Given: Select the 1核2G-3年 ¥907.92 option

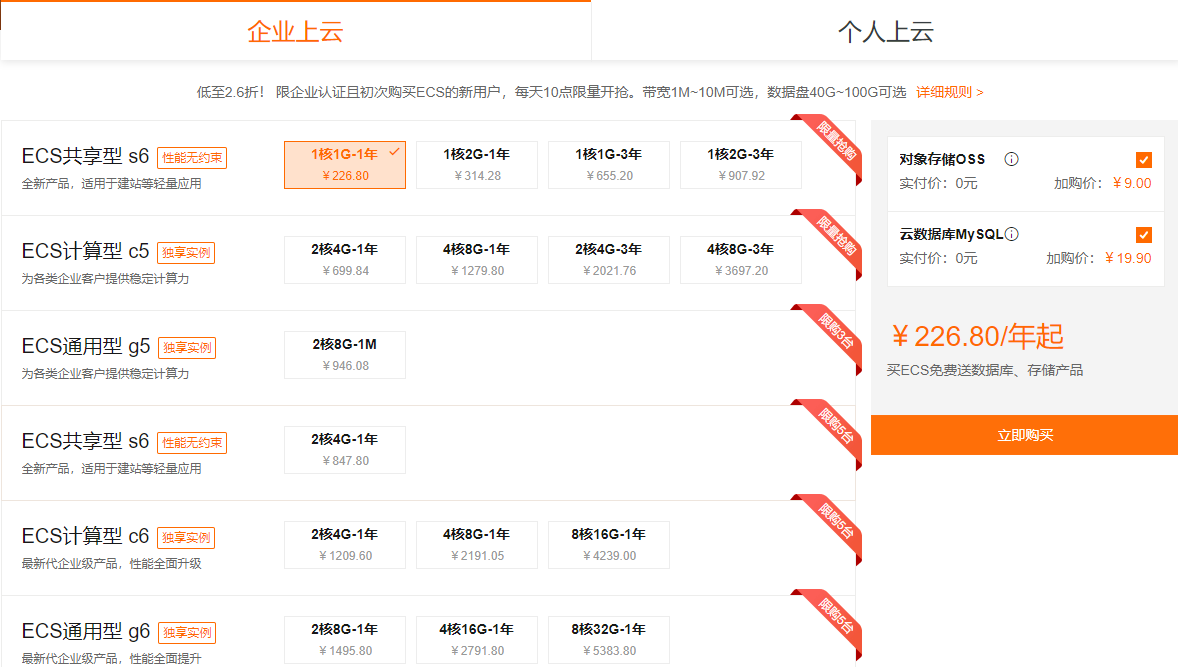Looking at the screenshot, I should 741,164.
